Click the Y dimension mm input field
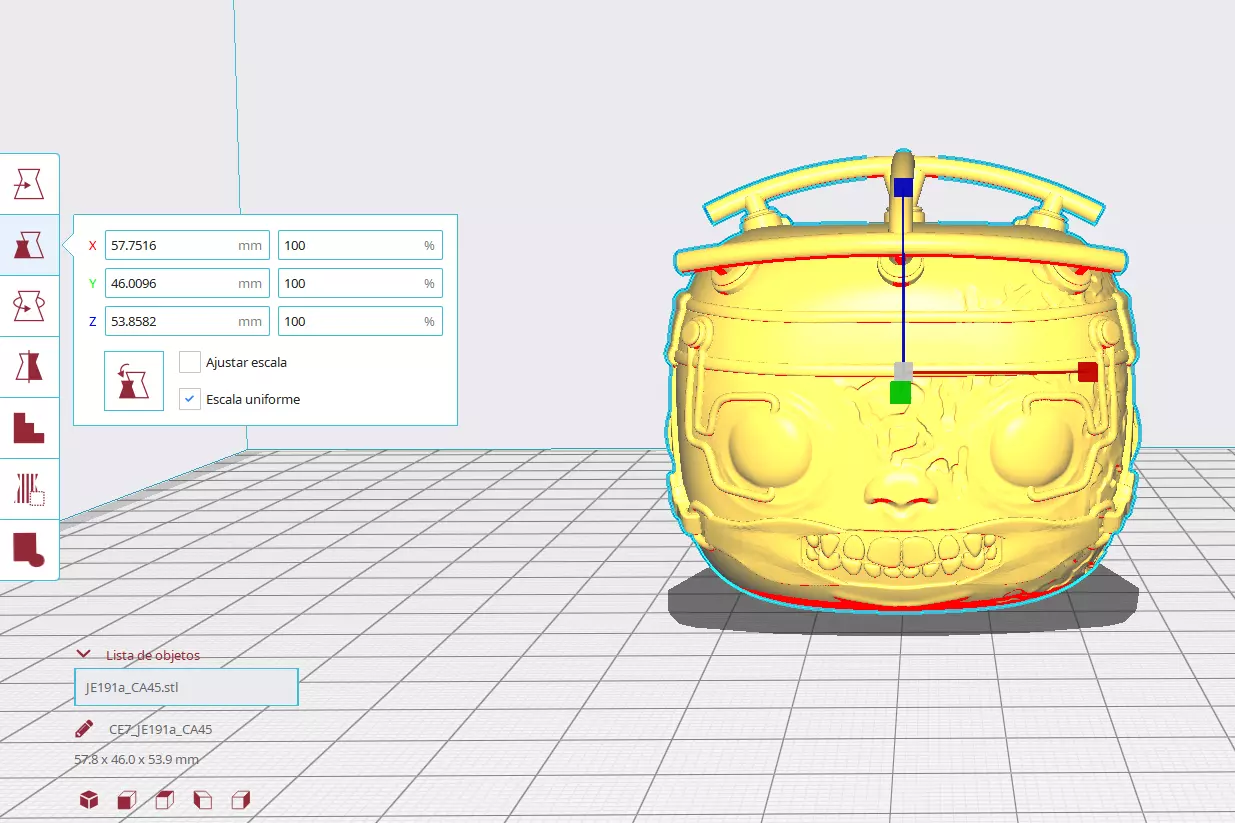1235x823 pixels. pos(187,283)
